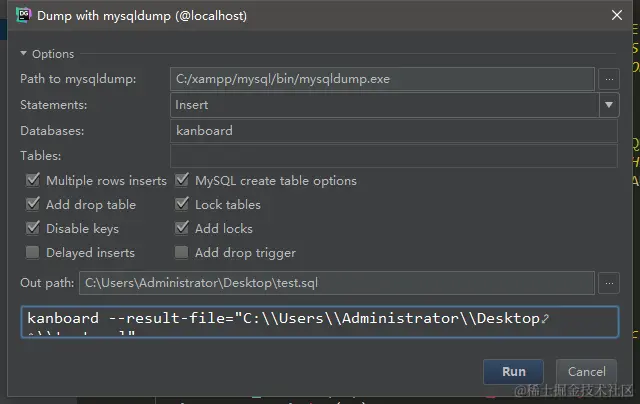Enable Add drop trigger checkbox
Image resolution: width=640 pixels, height=404 pixels.
click(x=182, y=252)
